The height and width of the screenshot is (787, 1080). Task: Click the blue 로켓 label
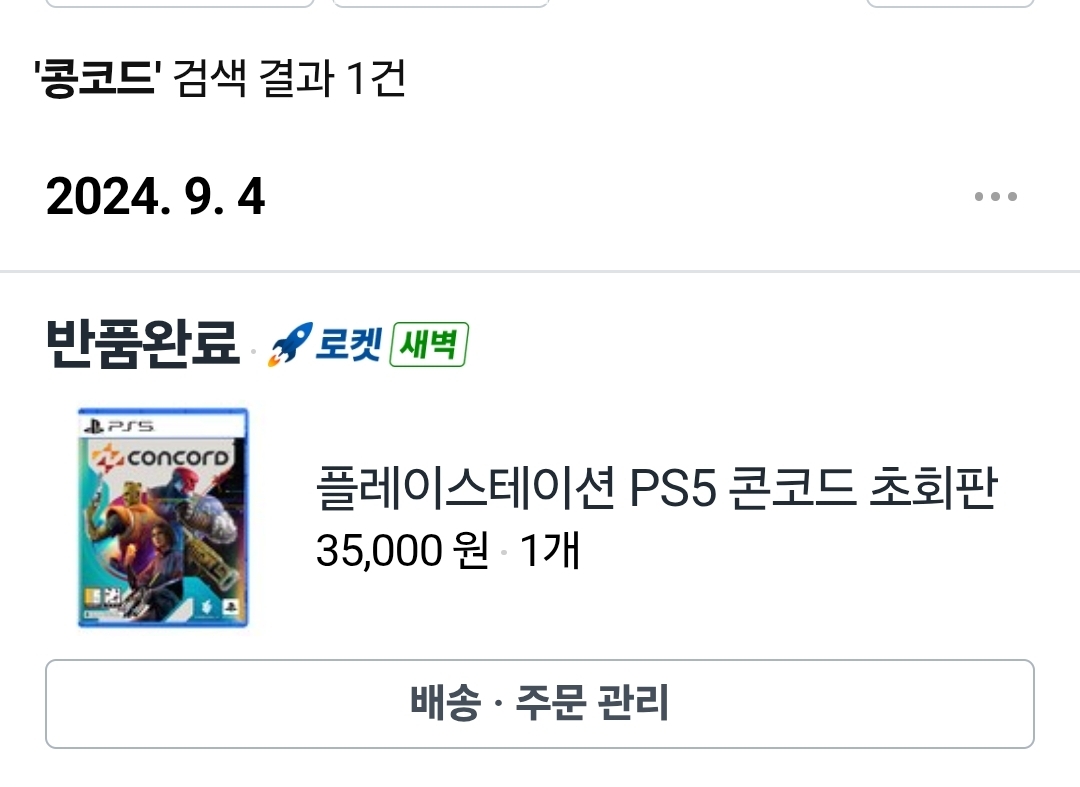click(x=348, y=344)
